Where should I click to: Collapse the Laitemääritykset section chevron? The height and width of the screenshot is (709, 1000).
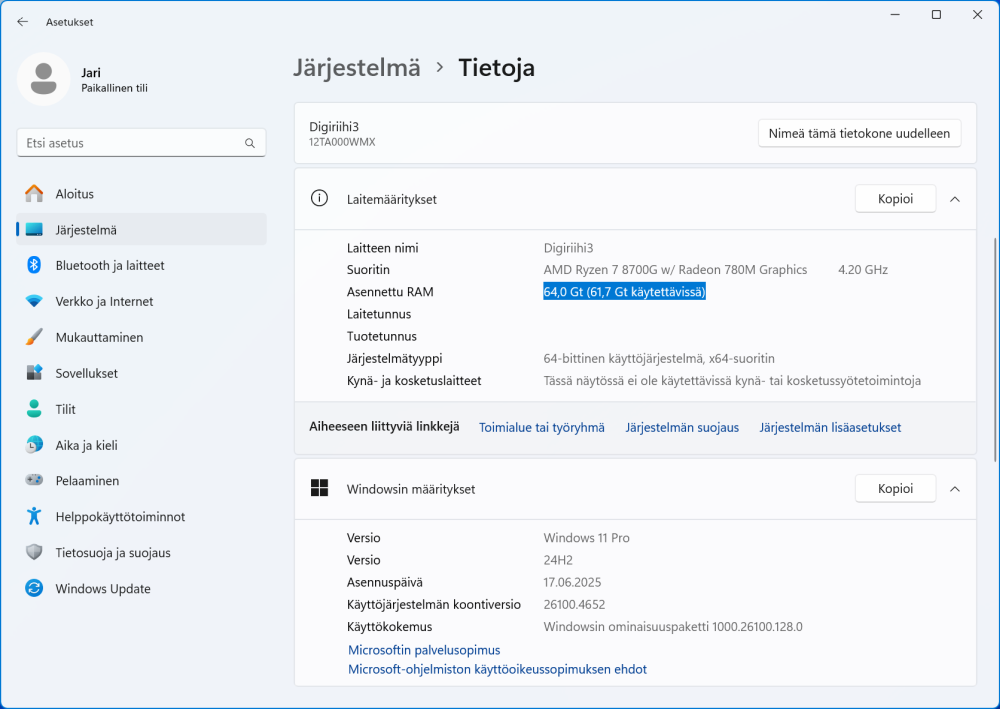coord(954,199)
